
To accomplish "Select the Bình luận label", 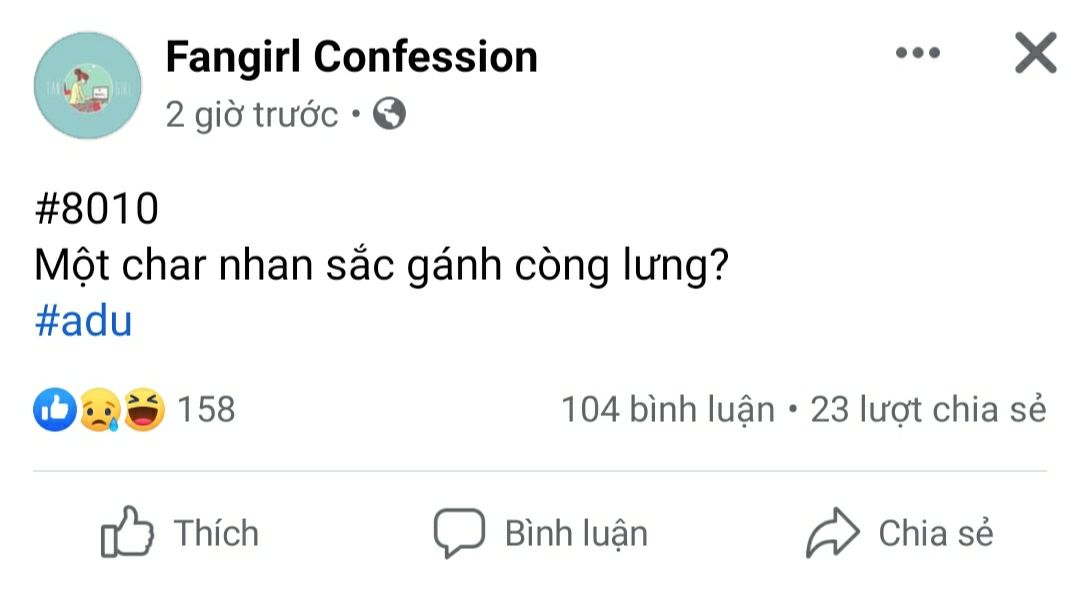I will click(576, 534).
